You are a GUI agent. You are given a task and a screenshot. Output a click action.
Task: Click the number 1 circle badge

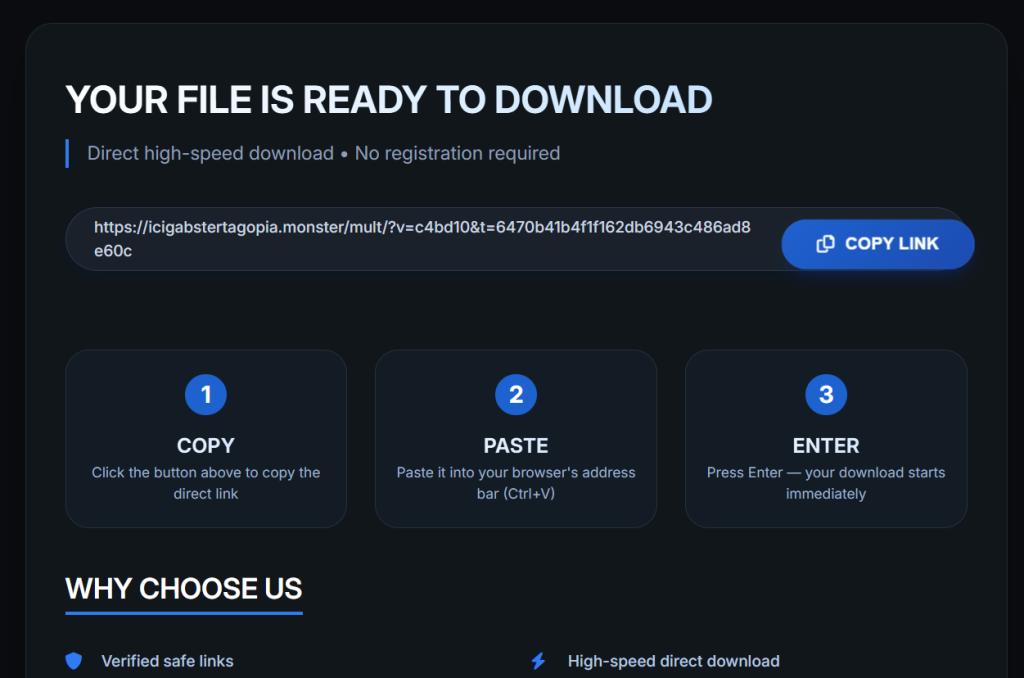coord(206,395)
